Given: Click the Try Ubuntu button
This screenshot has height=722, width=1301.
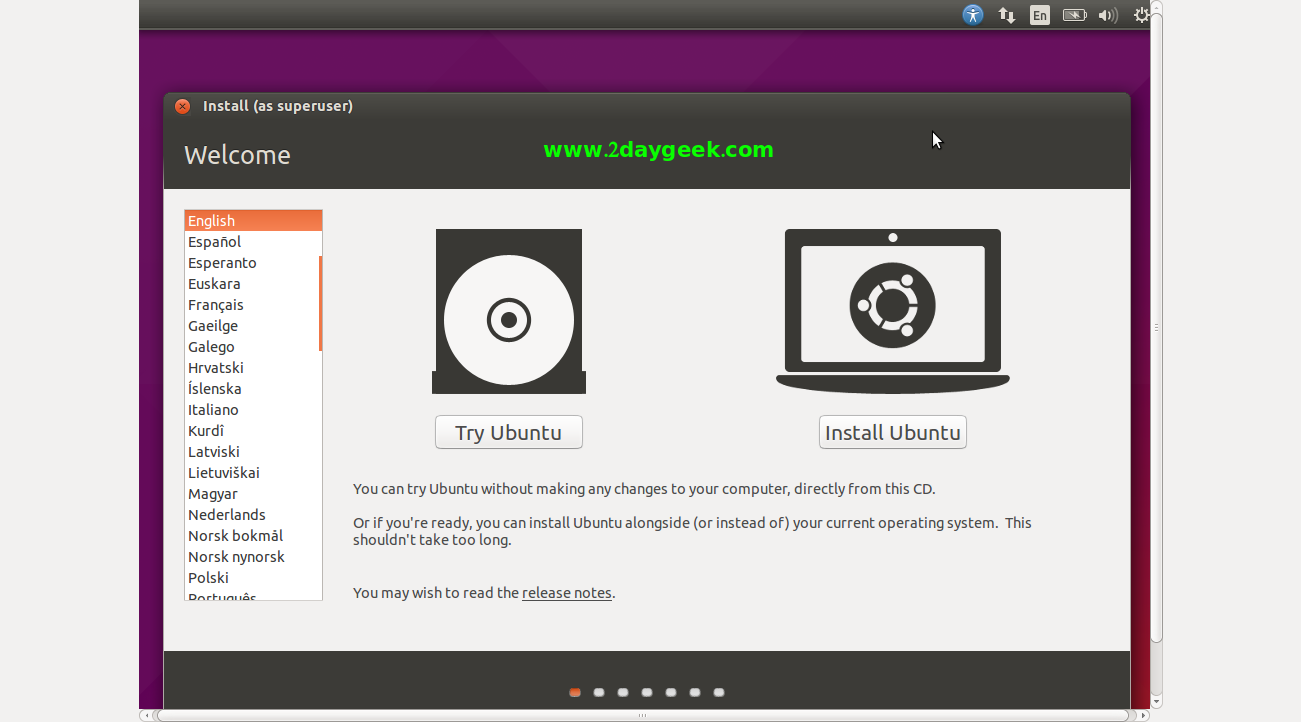Looking at the screenshot, I should click(x=509, y=432).
